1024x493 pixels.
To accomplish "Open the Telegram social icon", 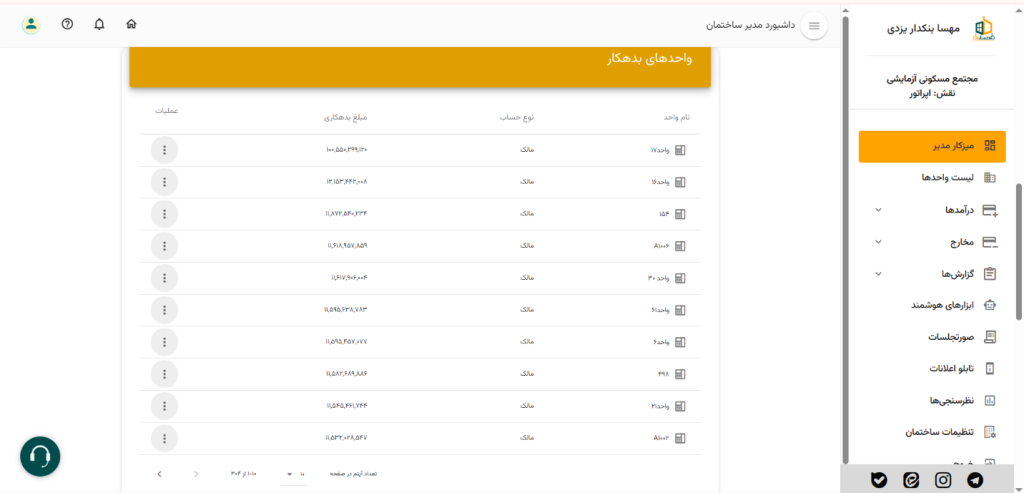I will click(x=975, y=480).
